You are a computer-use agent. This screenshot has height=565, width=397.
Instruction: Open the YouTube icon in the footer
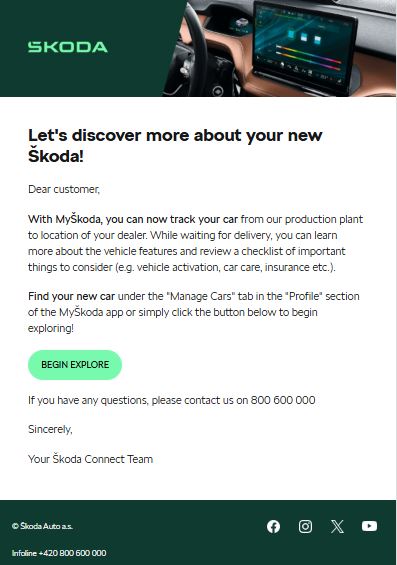369,526
